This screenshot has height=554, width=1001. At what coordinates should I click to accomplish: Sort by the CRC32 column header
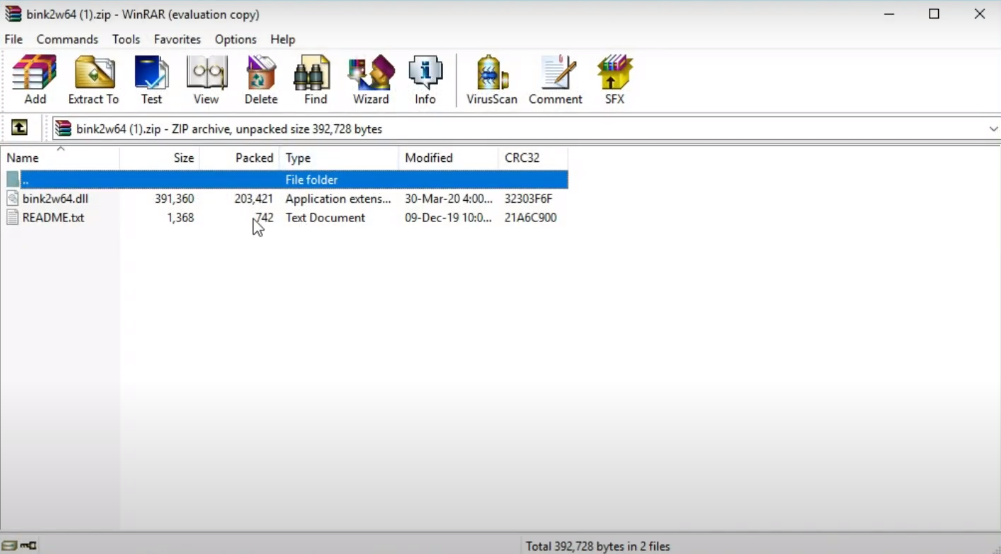[x=533, y=158]
